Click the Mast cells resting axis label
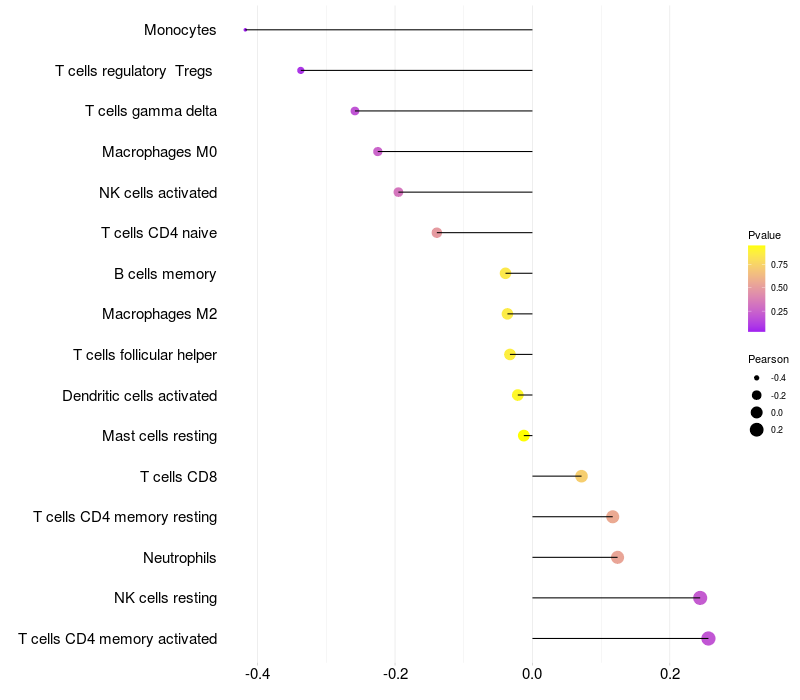800x700 pixels. (160, 436)
